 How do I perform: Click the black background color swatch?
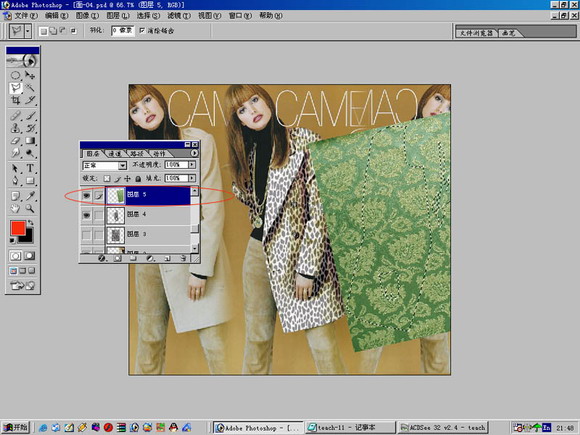[28, 237]
